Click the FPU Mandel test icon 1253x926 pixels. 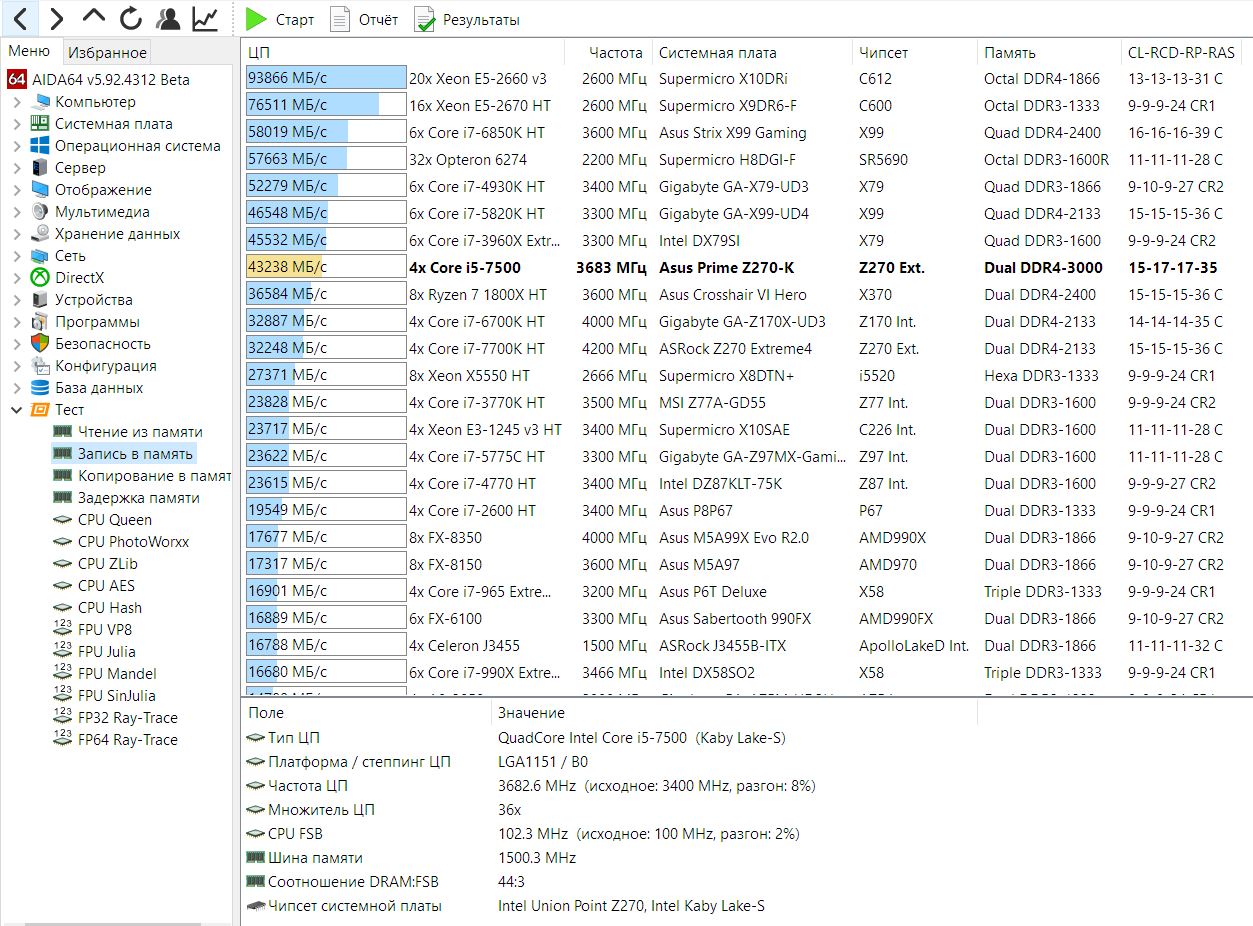click(62, 674)
